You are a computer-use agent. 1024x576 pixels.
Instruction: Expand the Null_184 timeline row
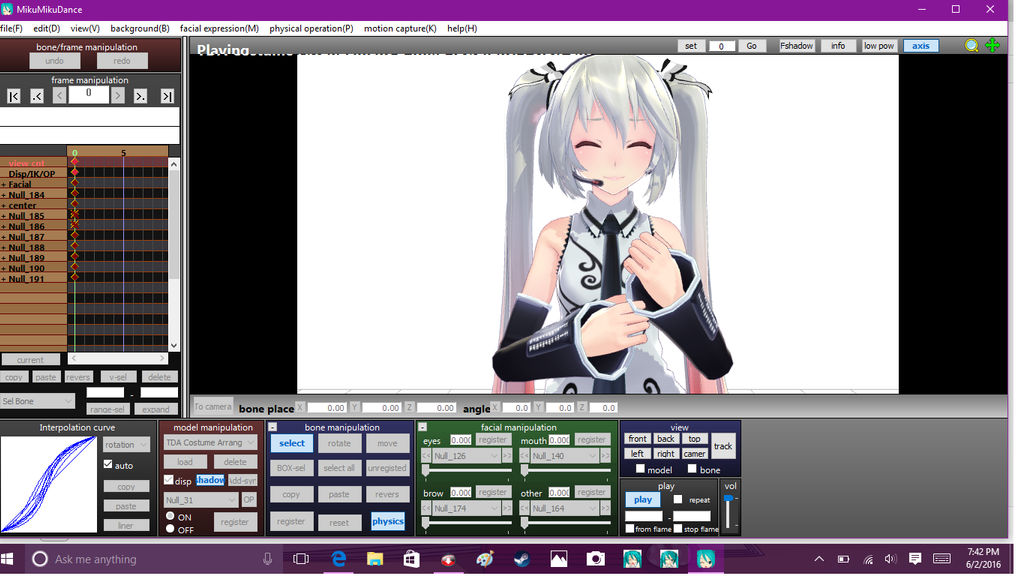click(x=3, y=195)
